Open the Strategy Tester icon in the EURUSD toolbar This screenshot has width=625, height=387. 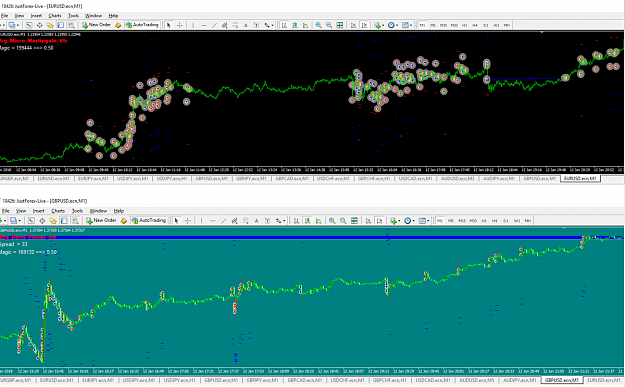click(71, 25)
